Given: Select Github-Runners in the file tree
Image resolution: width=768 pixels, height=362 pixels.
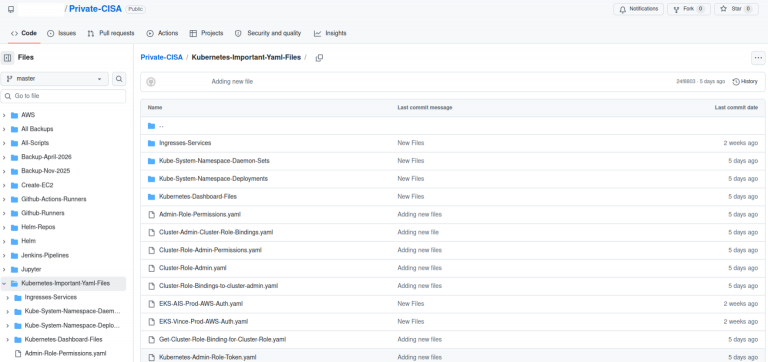Looking at the screenshot, I should click(43, 213).
